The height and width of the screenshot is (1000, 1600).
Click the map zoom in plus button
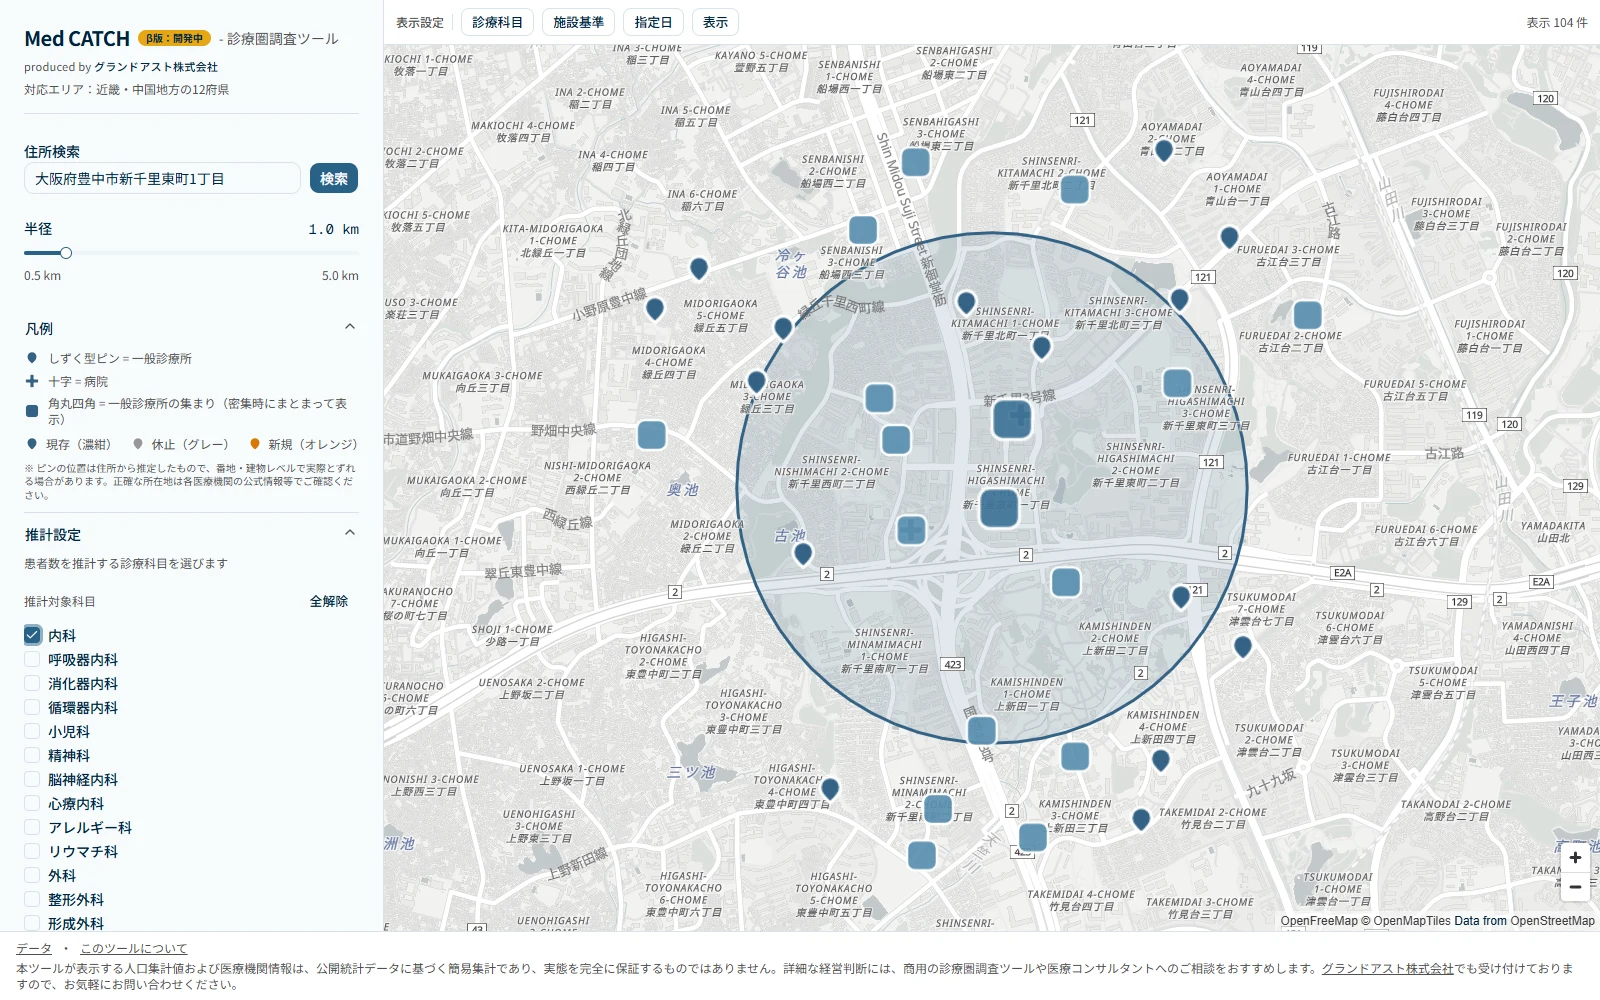tap(1575, 858)
